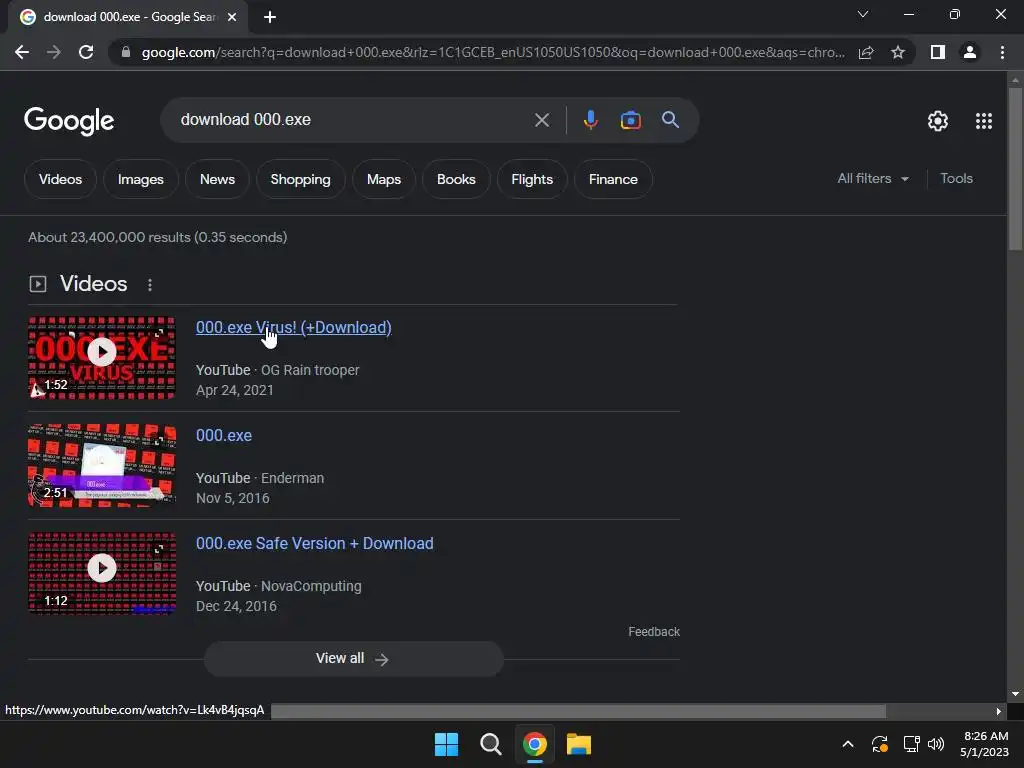This screenshot has height=768, width=1024.
Task: Switch to the Maps filter
Action: (x=383, y=179)
